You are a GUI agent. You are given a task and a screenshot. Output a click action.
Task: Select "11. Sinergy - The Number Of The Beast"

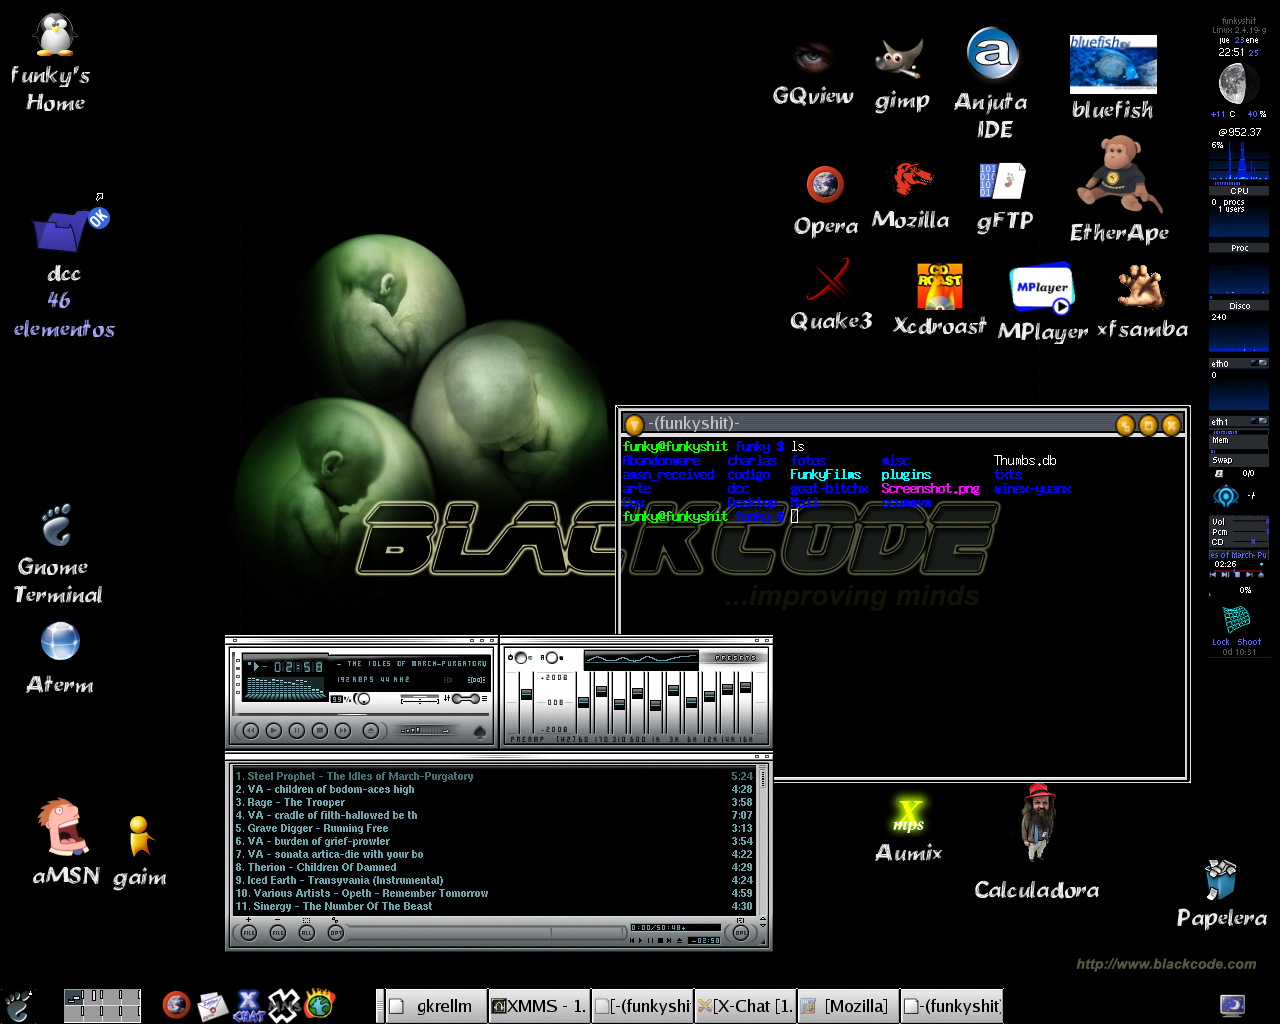[494, 906]
